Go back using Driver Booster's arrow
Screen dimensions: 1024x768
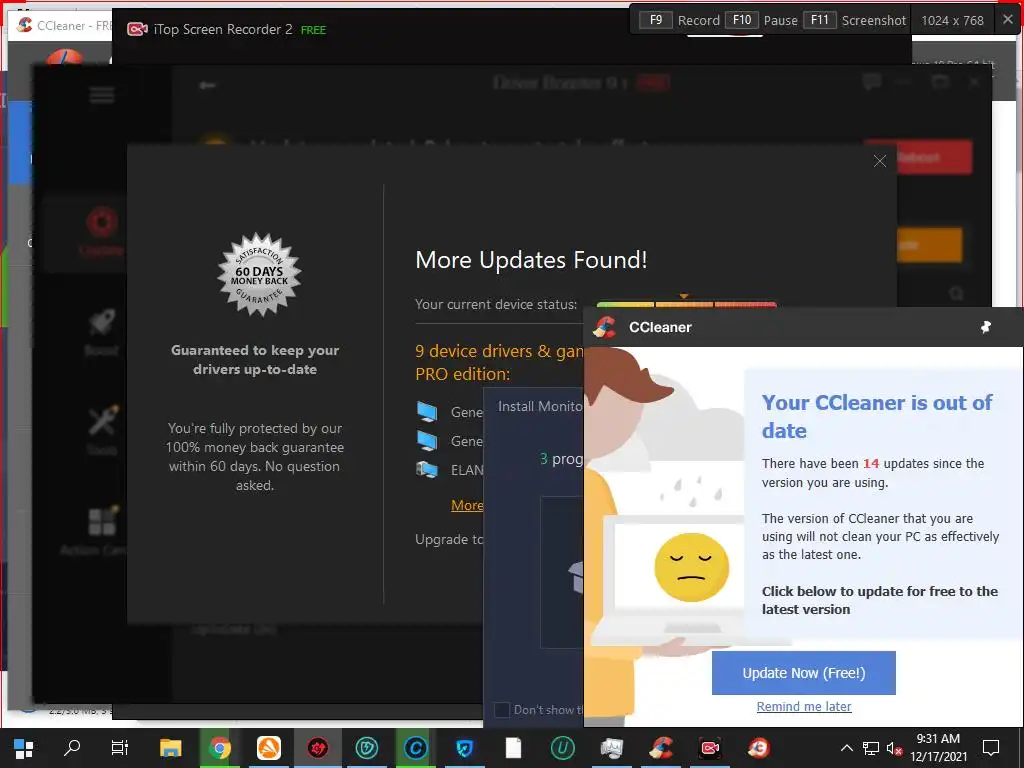coord(207,85)
